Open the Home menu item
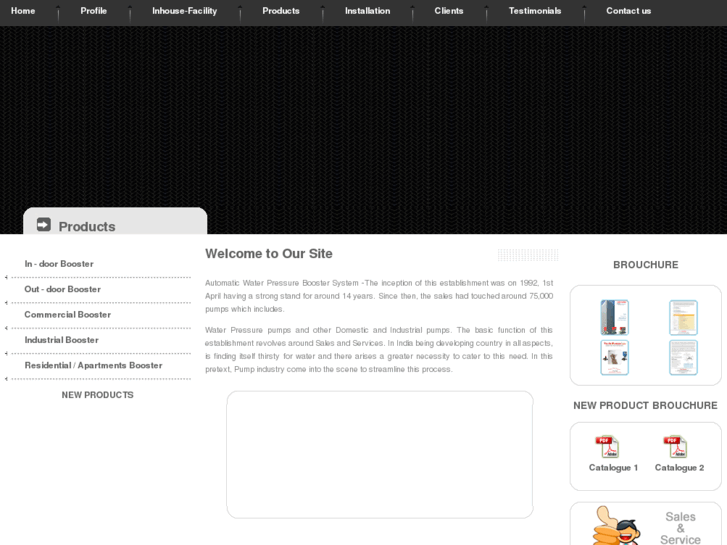 [x=23, y=11]
